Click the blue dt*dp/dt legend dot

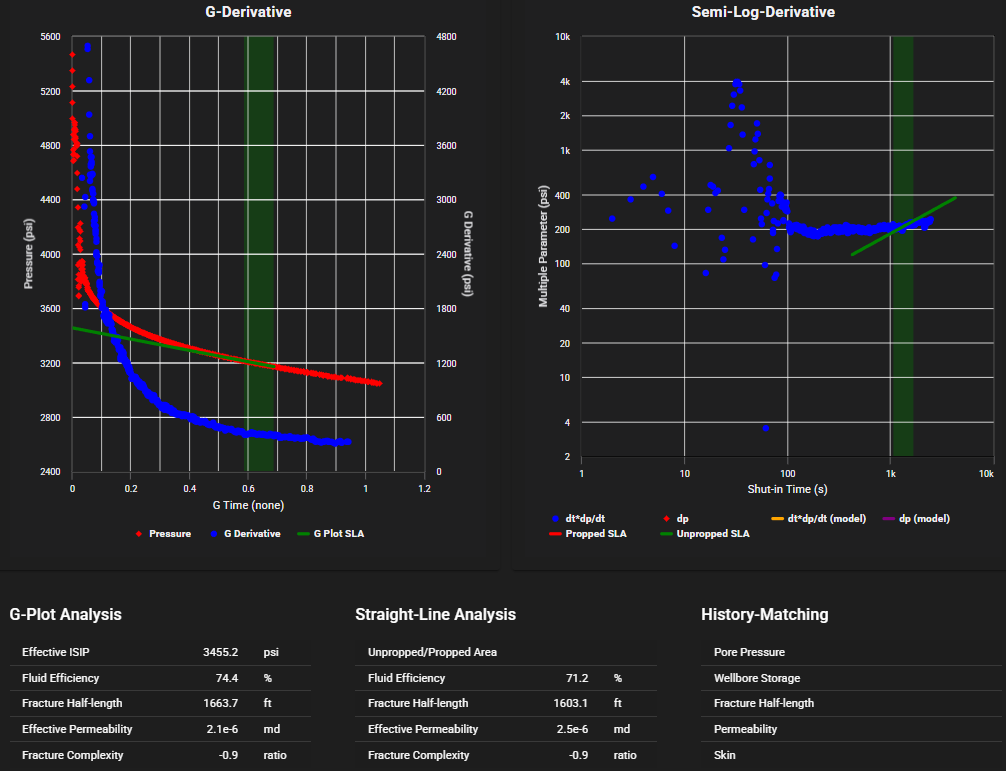(x=555, y=519)
